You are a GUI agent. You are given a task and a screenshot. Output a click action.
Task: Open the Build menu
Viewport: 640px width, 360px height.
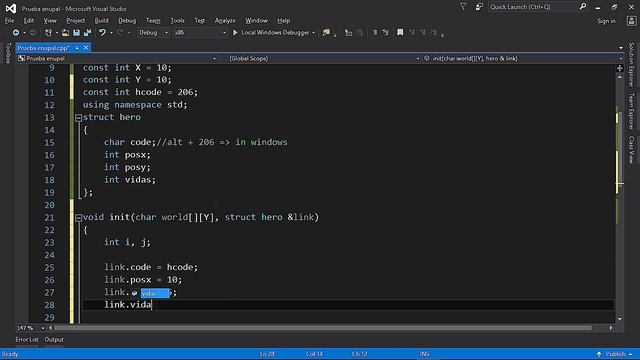(x=101, y=20)
